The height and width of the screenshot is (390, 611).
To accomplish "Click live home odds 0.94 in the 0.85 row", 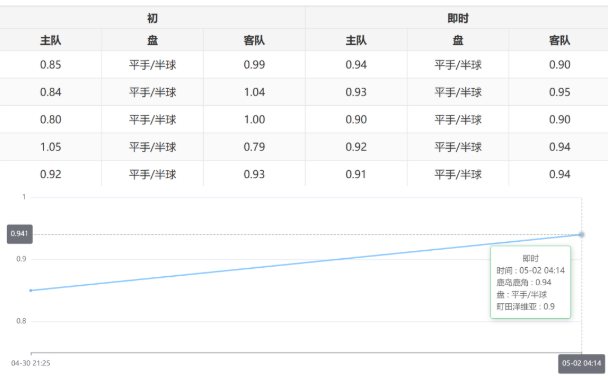I will tap(356, 65).
